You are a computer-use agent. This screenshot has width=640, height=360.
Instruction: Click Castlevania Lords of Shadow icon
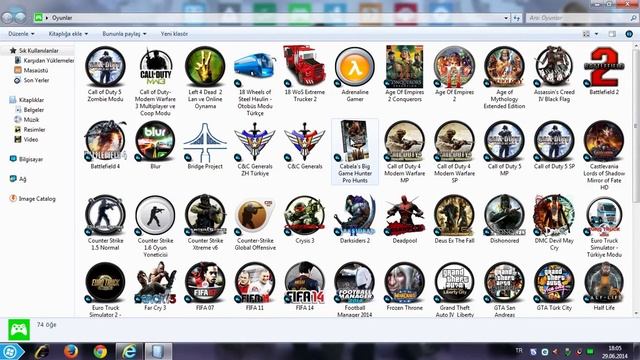pyautogui.click(x=604, y=141)
